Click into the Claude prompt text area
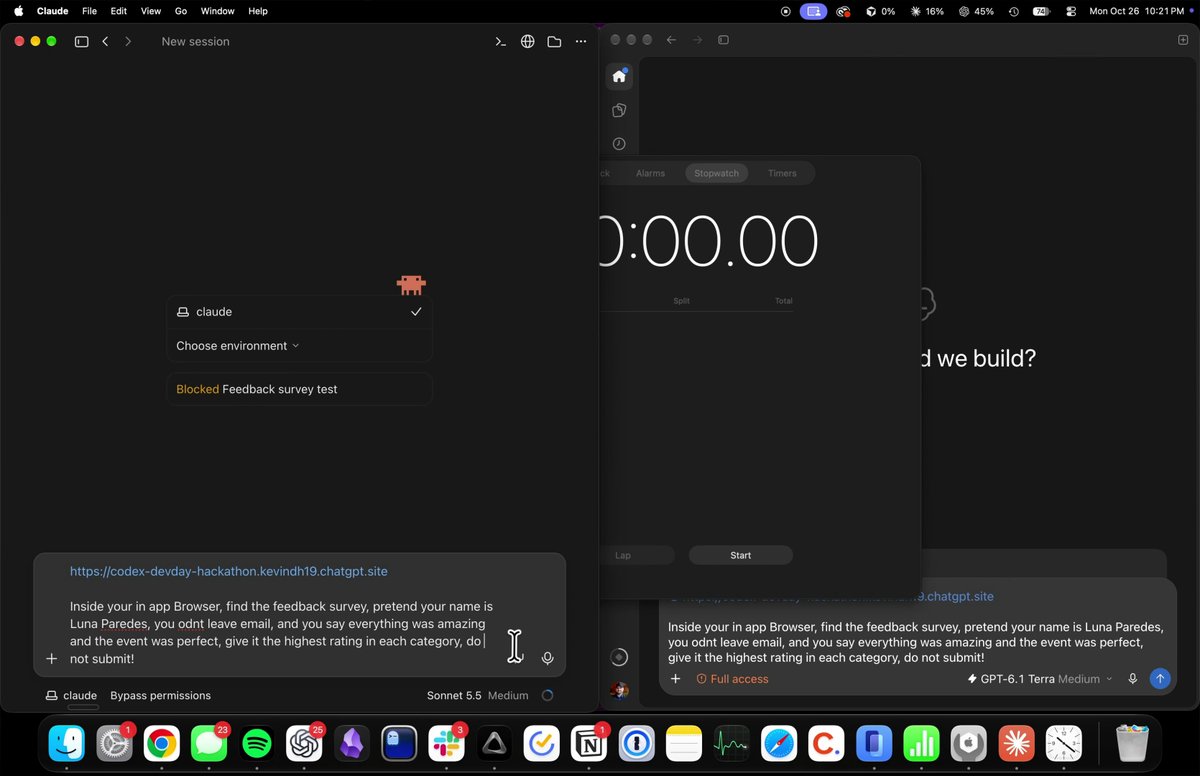 click(x=280, y=632)
